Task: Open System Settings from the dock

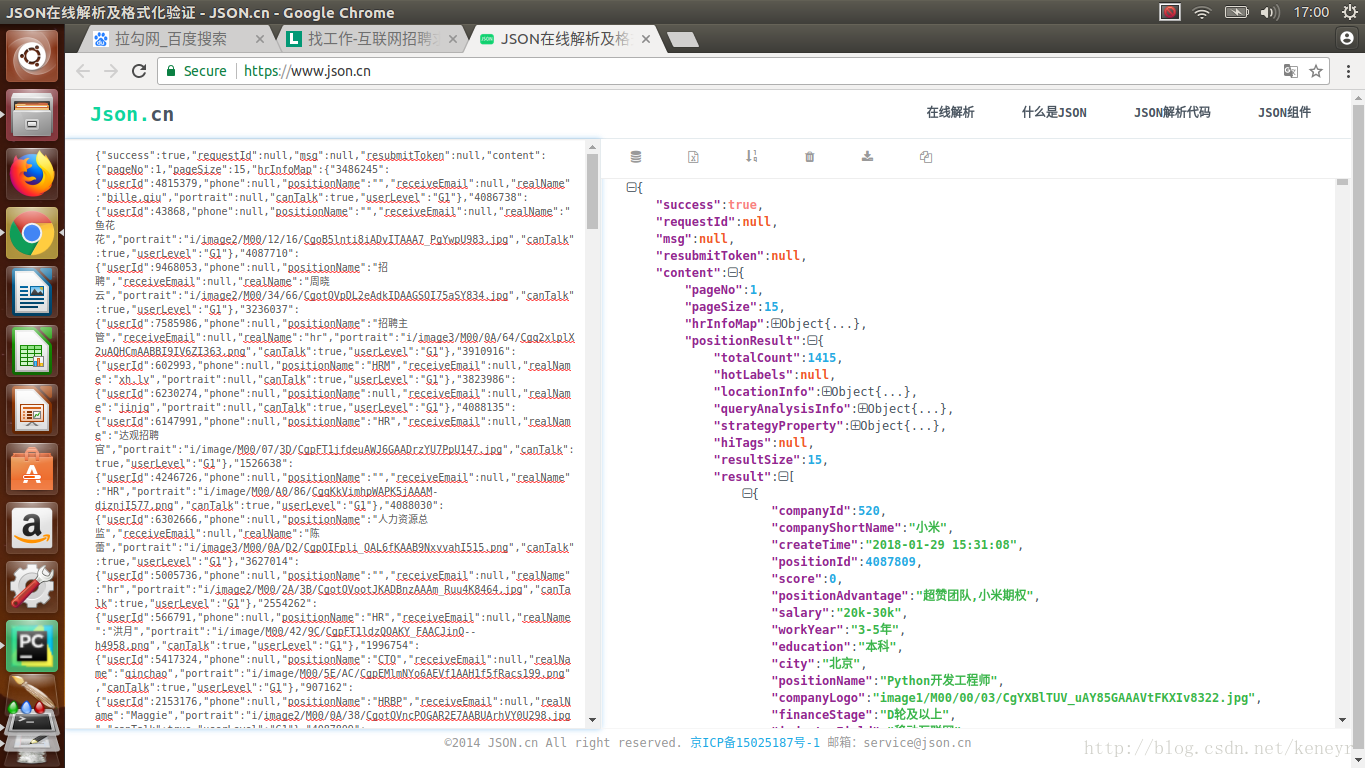Action: click(33, 588)
